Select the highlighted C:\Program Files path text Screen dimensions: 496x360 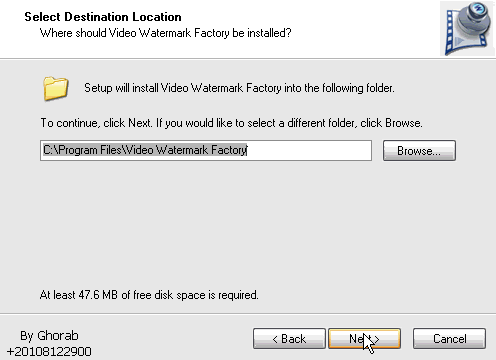click(145, 150)
